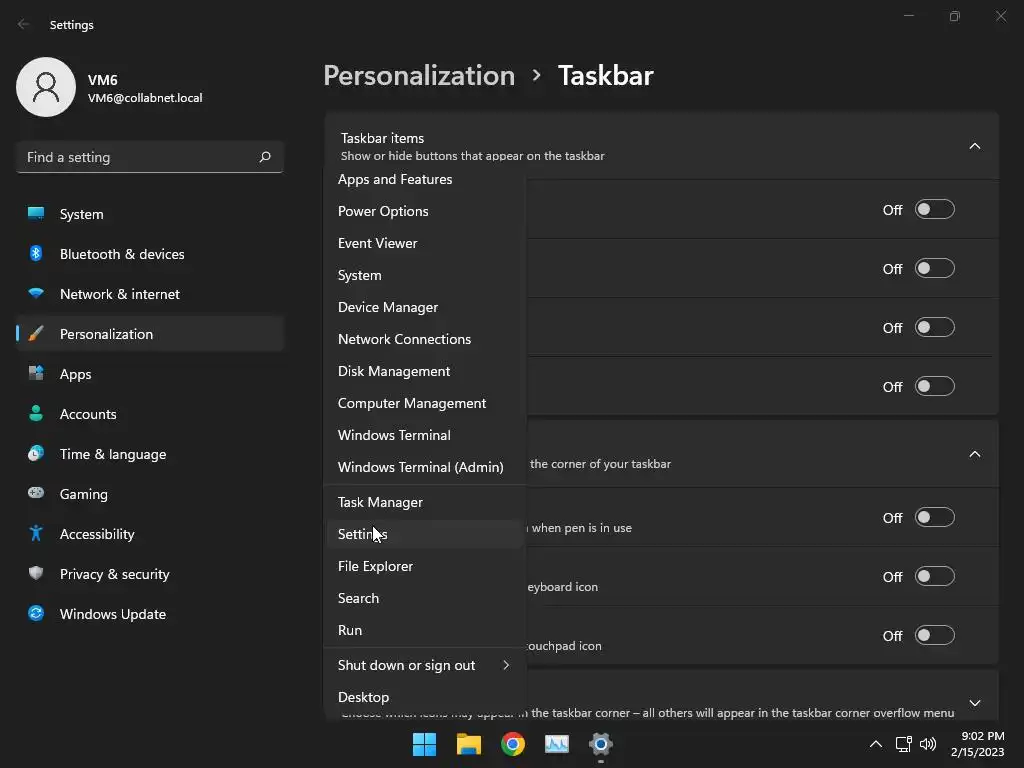Viewport: 1024px width, 768px height.
Task: Collapse the taskbar corner icons section
Action: point(974,455)
